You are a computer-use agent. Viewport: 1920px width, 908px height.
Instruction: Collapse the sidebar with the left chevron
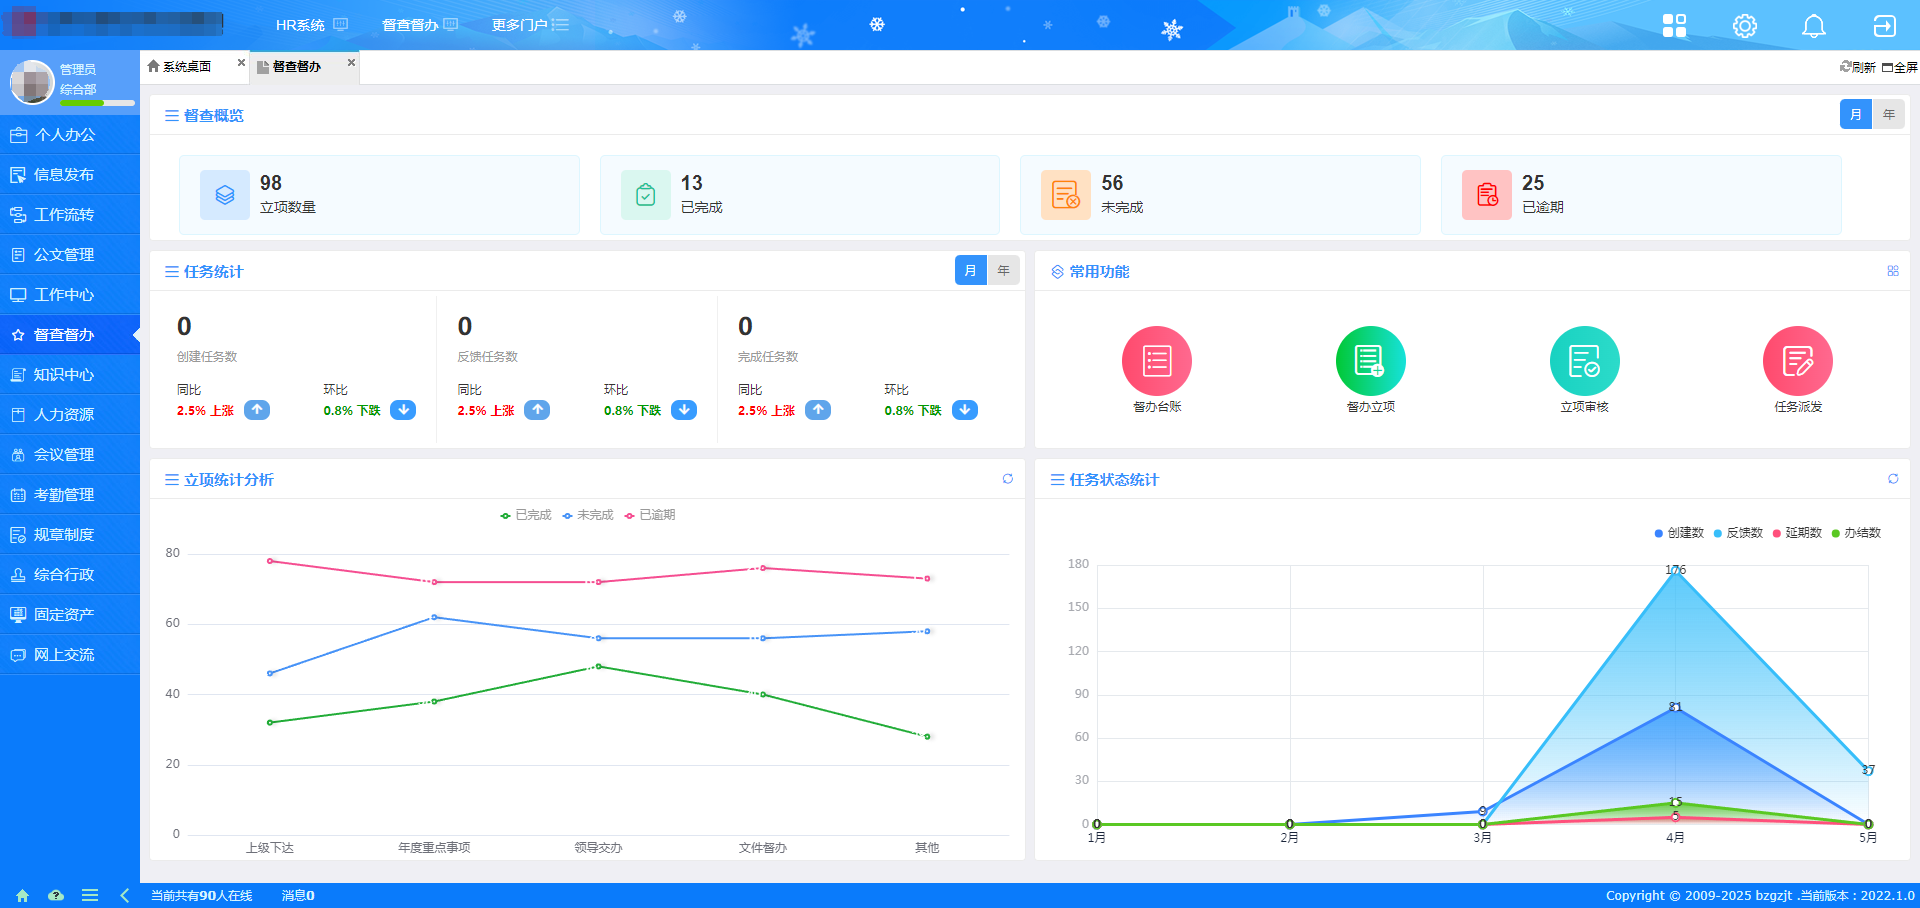pos(125,895)
